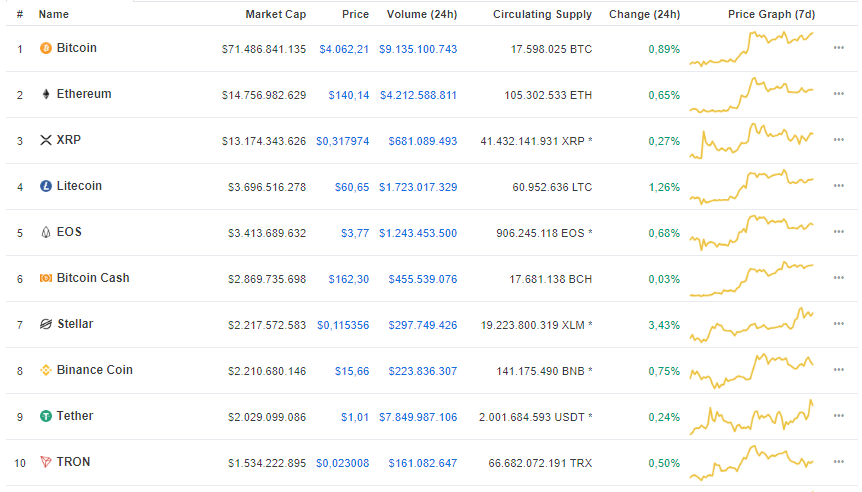Open the three-dot menu for EOS row

[838, 232]
